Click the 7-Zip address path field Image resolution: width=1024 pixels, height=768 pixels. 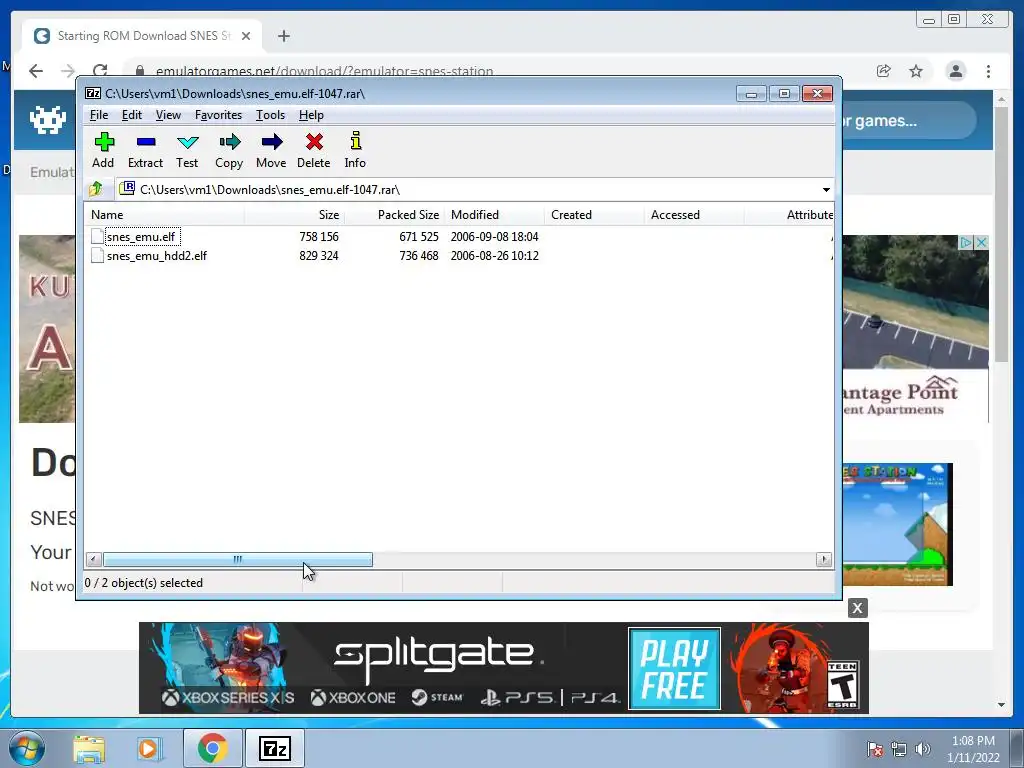[x=475, y=189]
